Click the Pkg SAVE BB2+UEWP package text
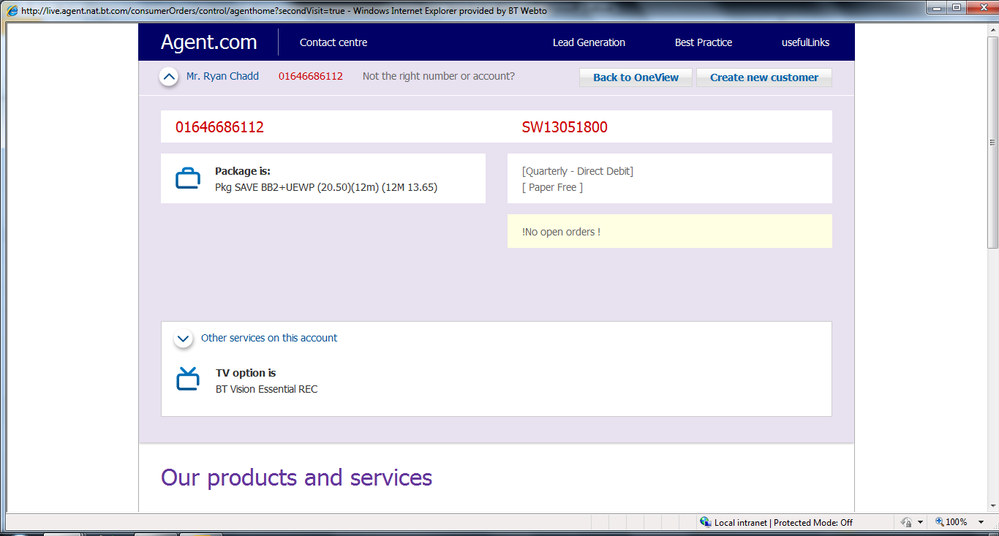Viewport: 999px width, 536px height. pyautogui.click(x=326, y=187)
